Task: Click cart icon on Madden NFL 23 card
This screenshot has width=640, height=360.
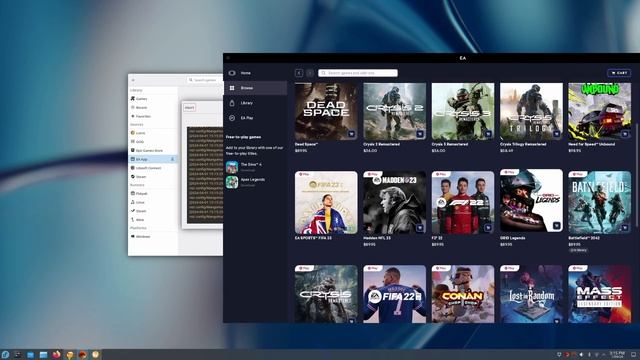Action: click(x=420, y=228)
